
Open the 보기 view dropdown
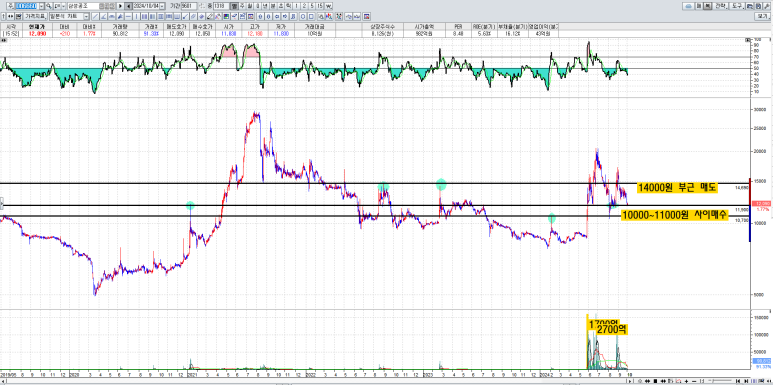point(763,16)
